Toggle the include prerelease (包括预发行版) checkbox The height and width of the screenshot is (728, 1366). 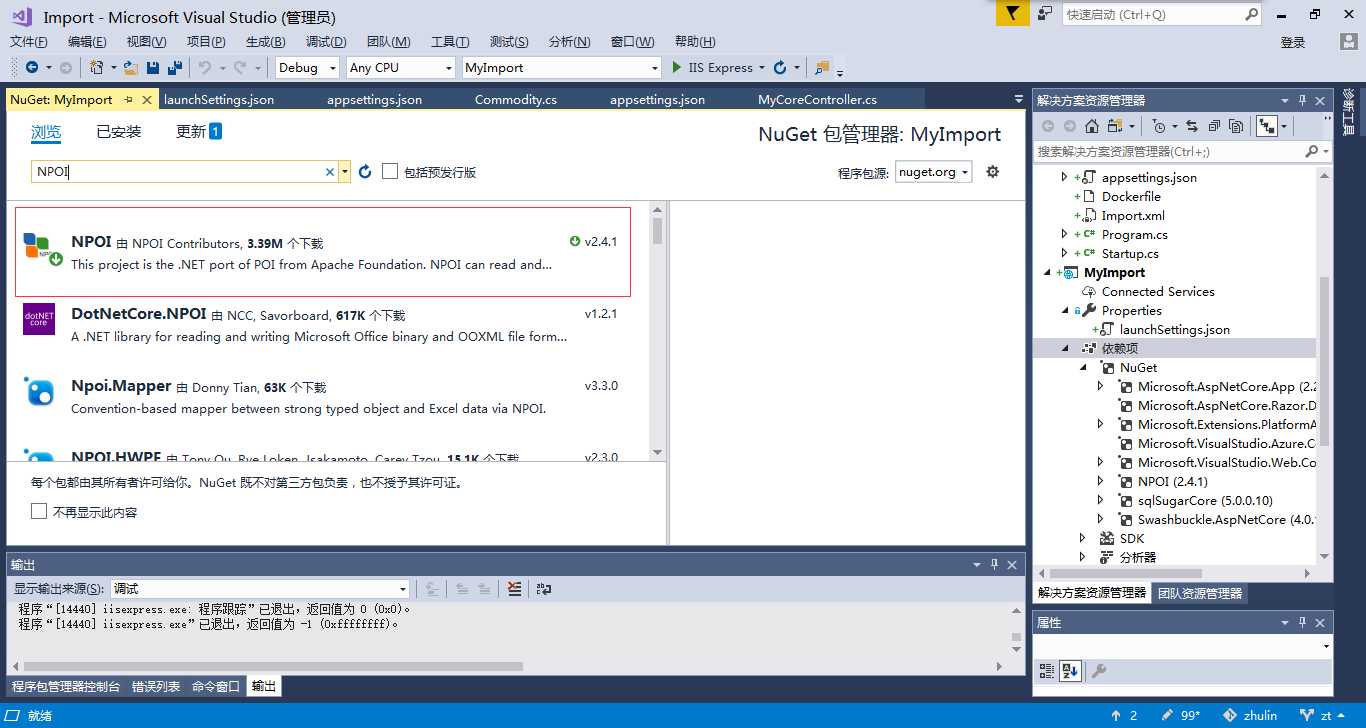coord(390,172)
